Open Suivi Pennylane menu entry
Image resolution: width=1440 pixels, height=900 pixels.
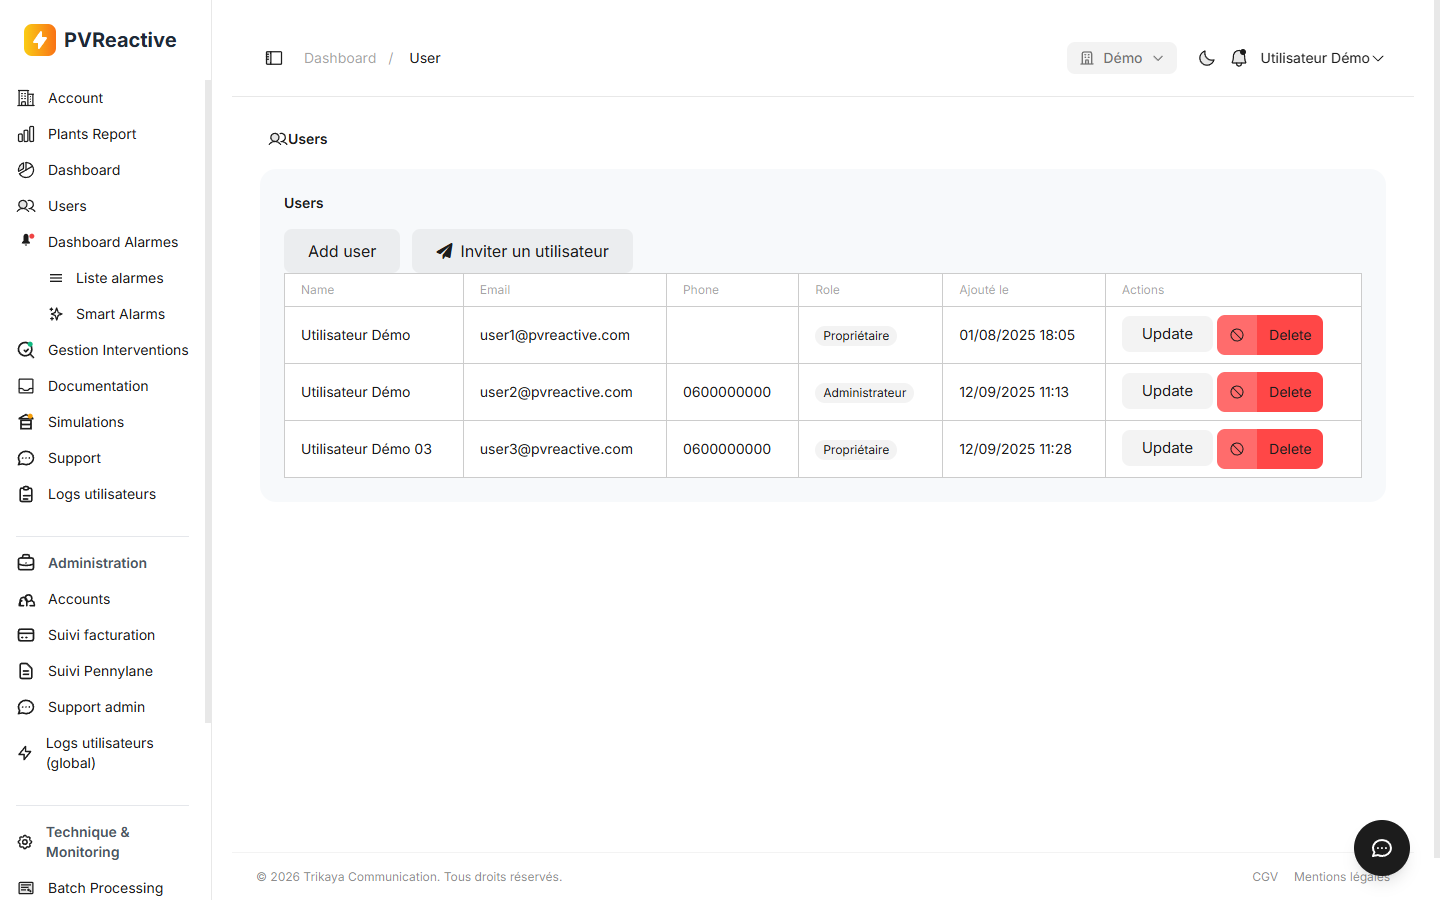pos(102,671)
